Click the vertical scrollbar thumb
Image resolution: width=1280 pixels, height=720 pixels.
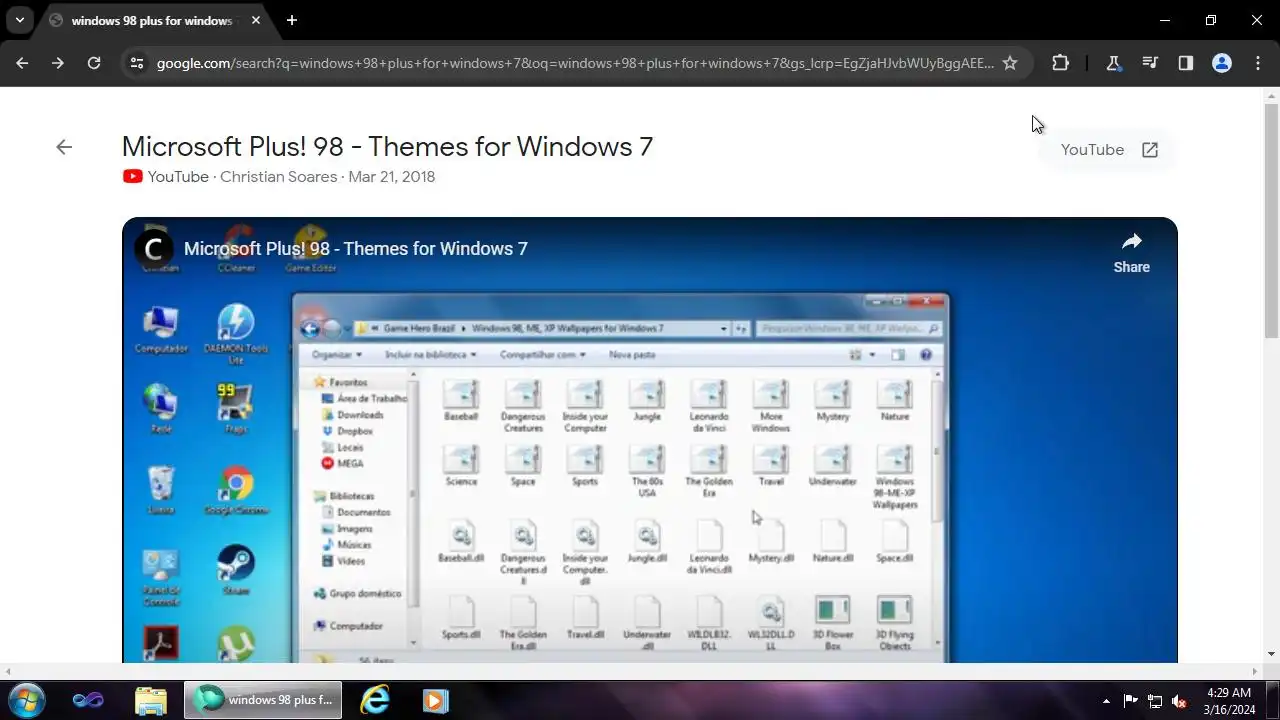click(1272, 220)
